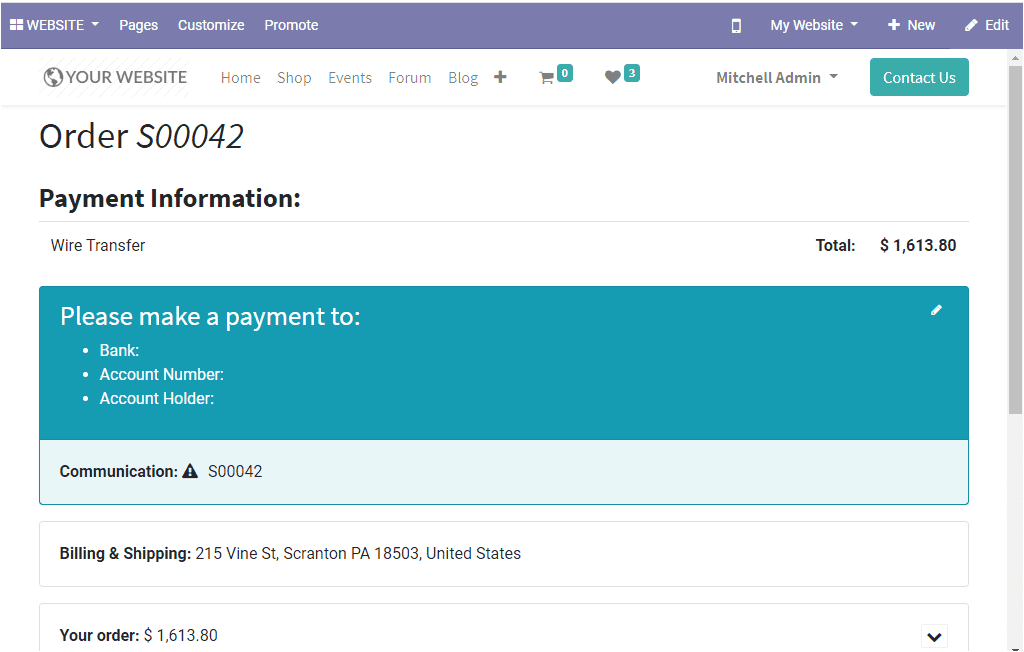Click the plus icon after Blog
Screen dimensions: 1024x652
pyautogui.click(x=500, y=77)
